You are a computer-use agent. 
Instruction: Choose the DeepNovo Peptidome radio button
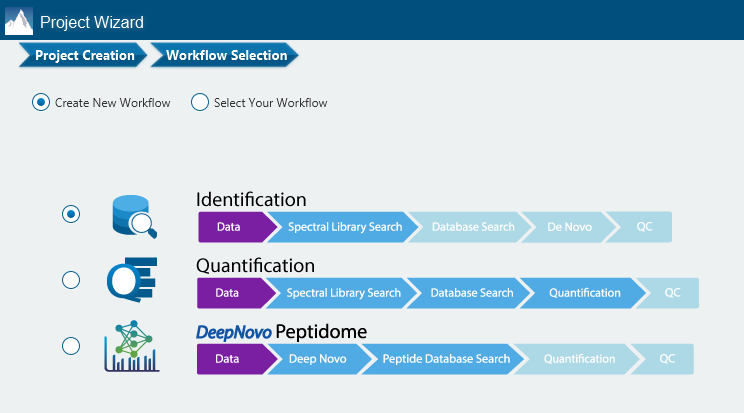pos(71,346)
